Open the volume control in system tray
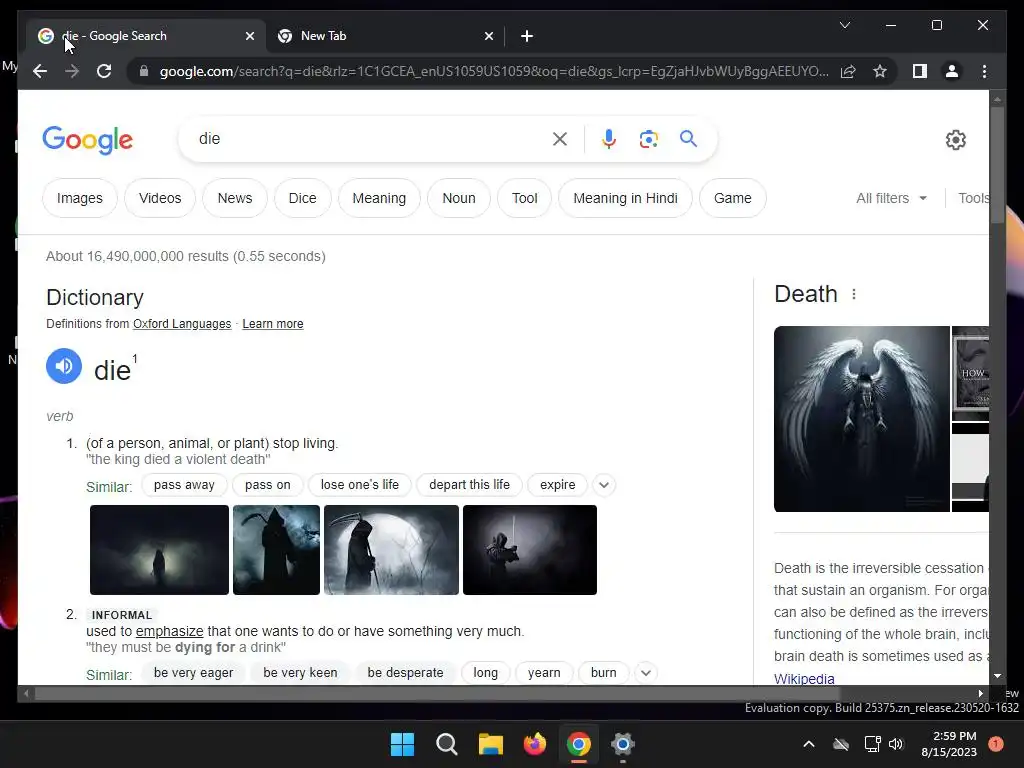 tap(895, 744)
